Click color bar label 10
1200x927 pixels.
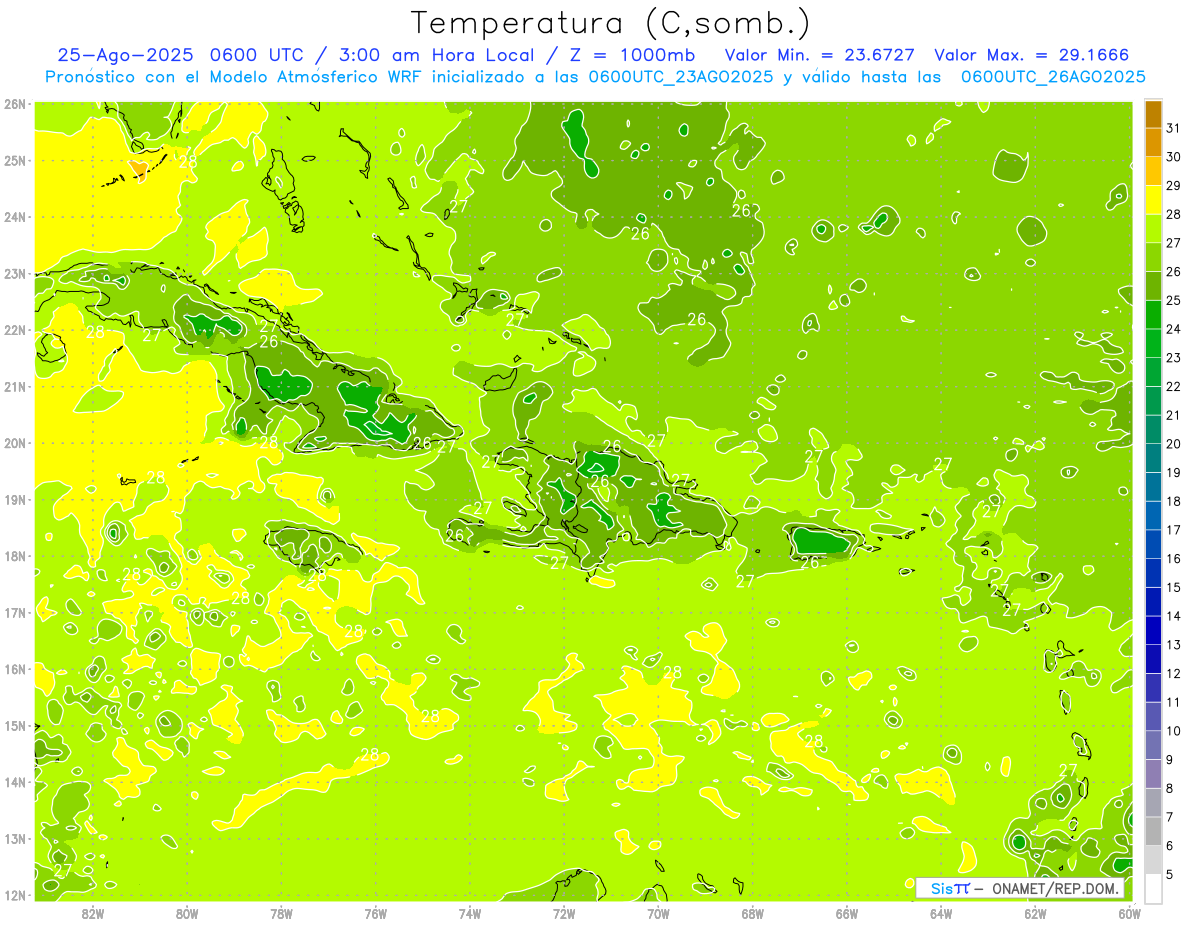pos(1174,731)
